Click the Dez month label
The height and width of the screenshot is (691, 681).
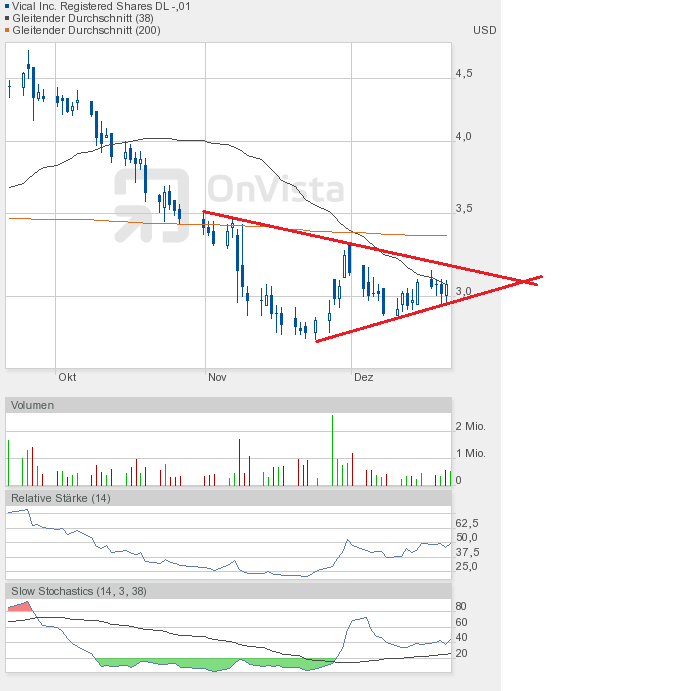point(364,377)
